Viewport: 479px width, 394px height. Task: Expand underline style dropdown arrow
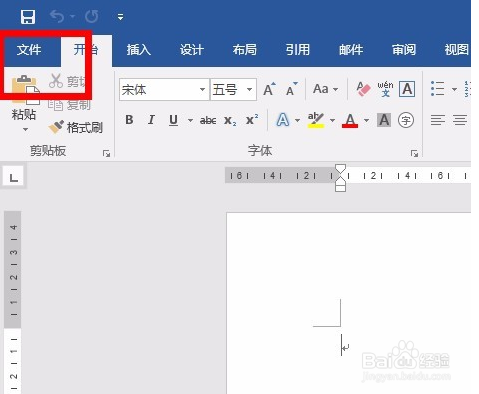(190, 120)
